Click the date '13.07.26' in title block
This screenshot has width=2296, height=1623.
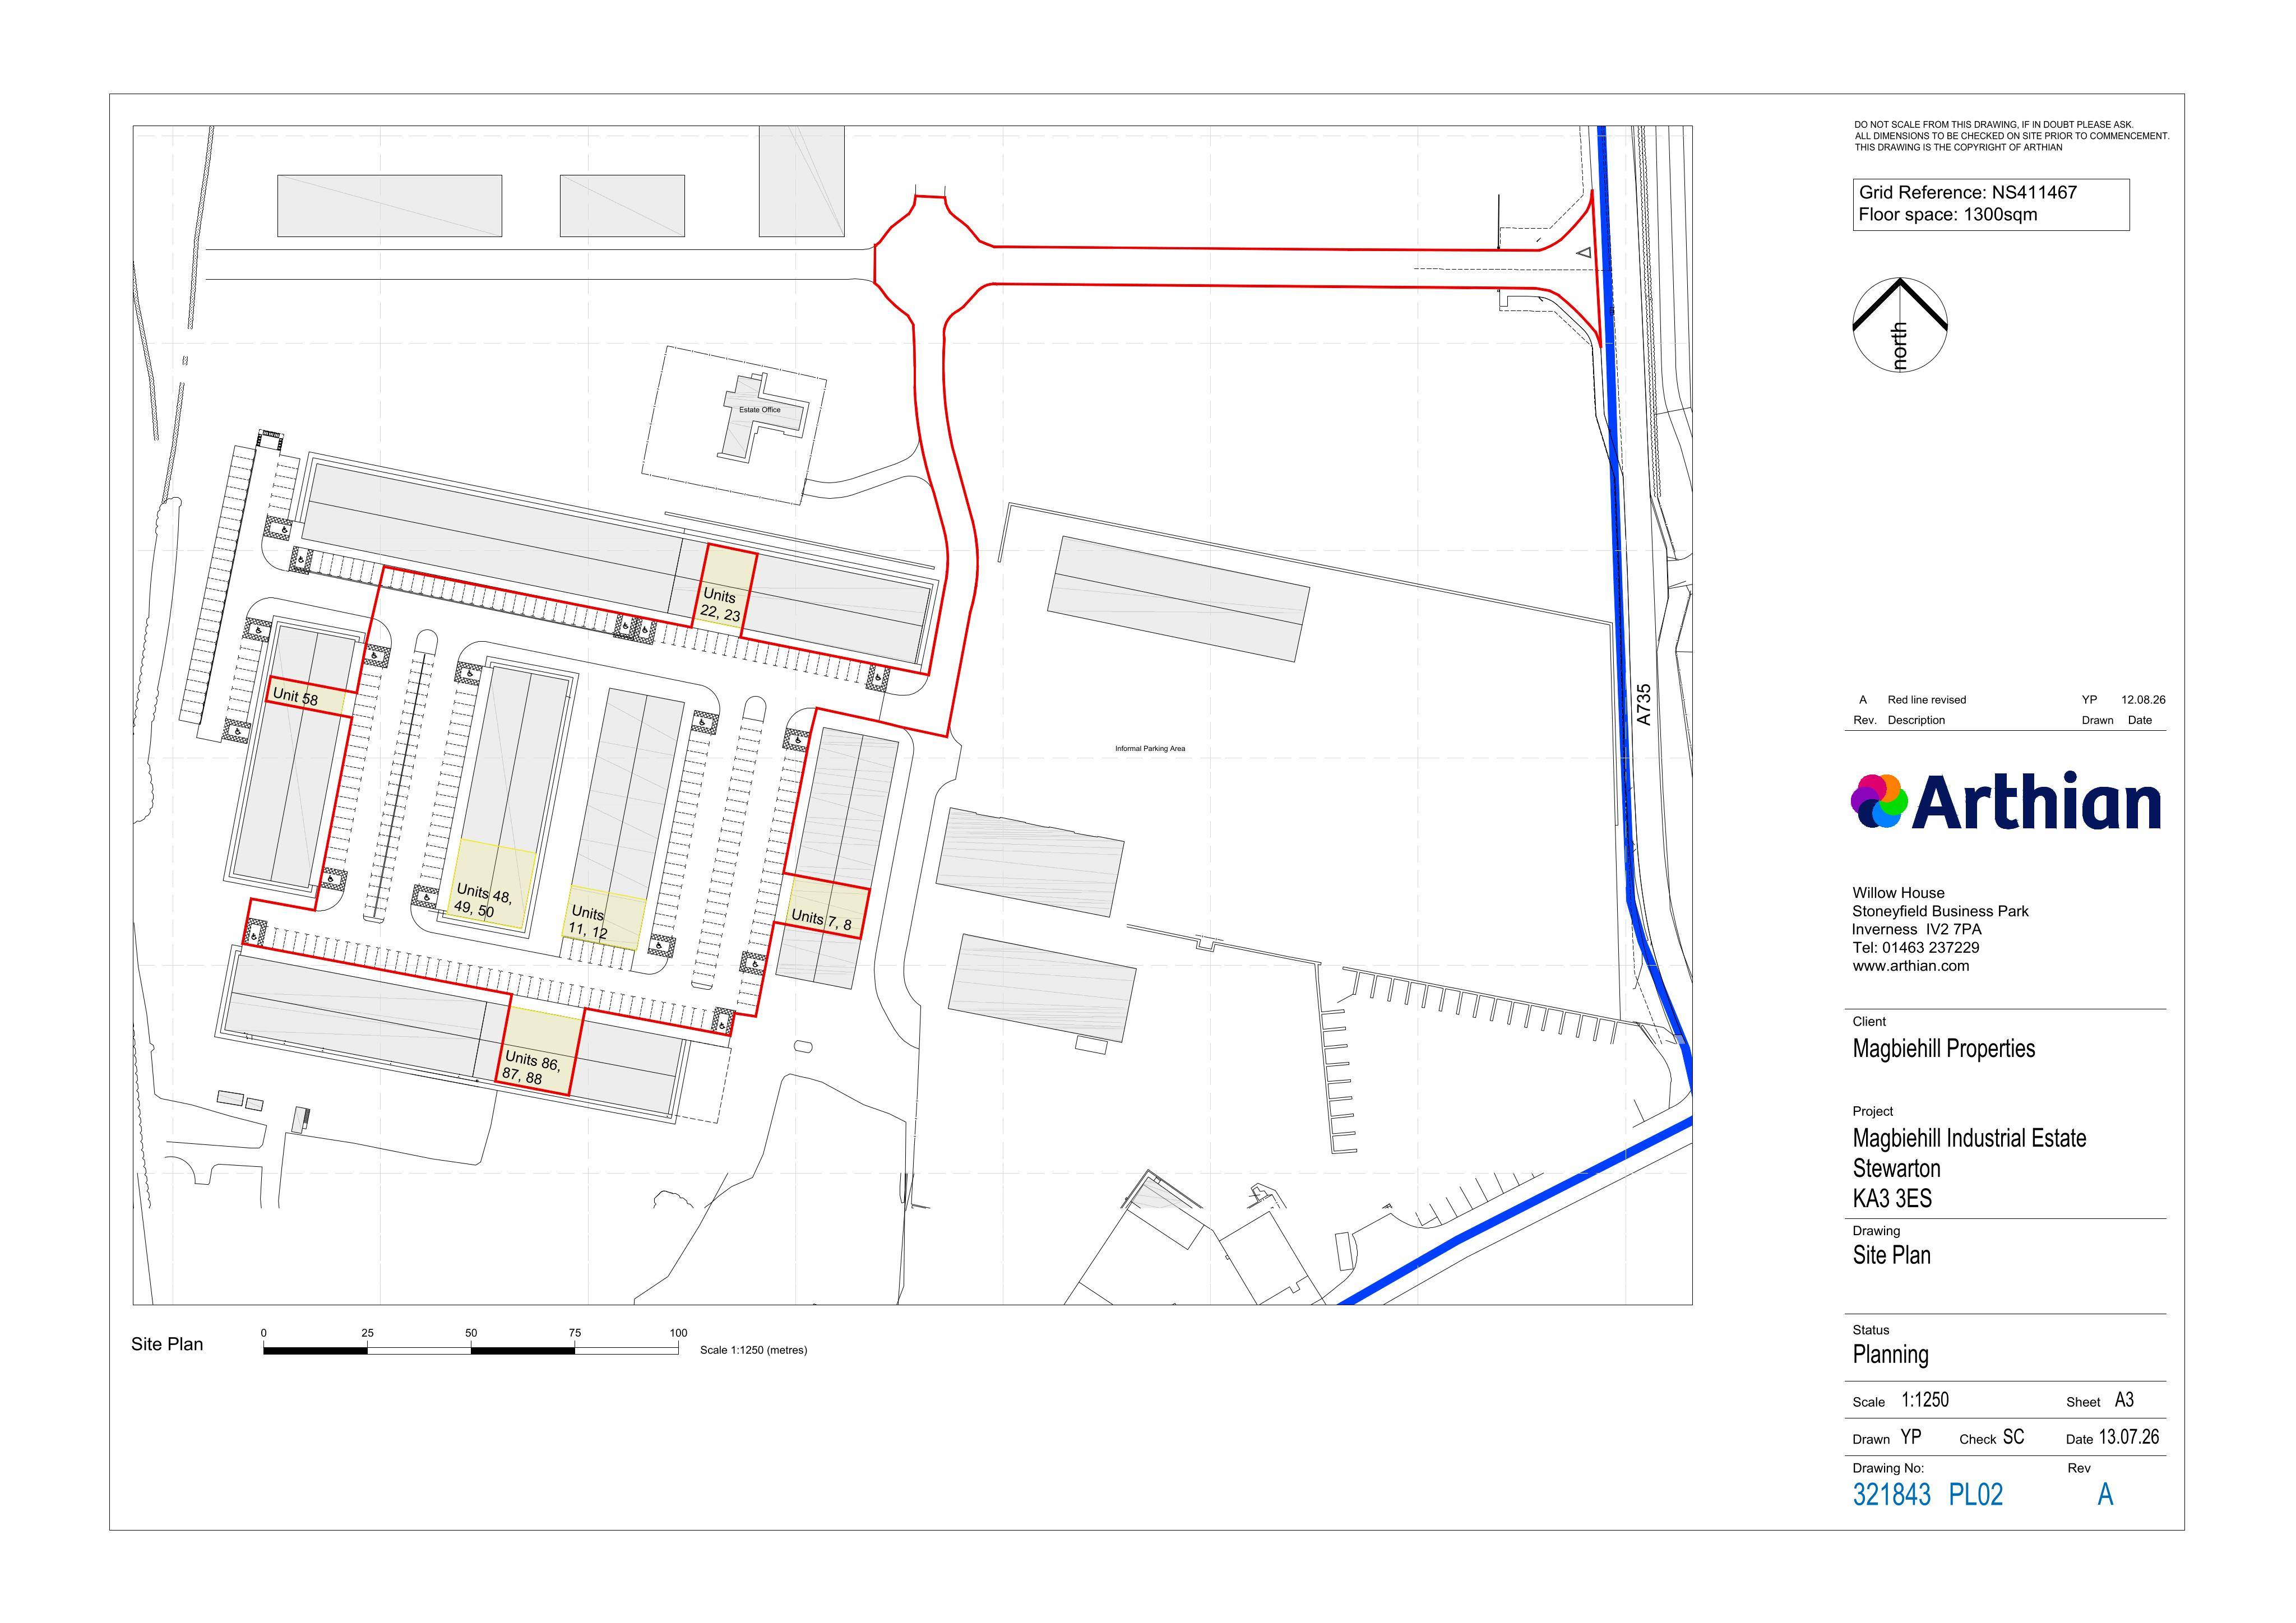(2129, 1437)
